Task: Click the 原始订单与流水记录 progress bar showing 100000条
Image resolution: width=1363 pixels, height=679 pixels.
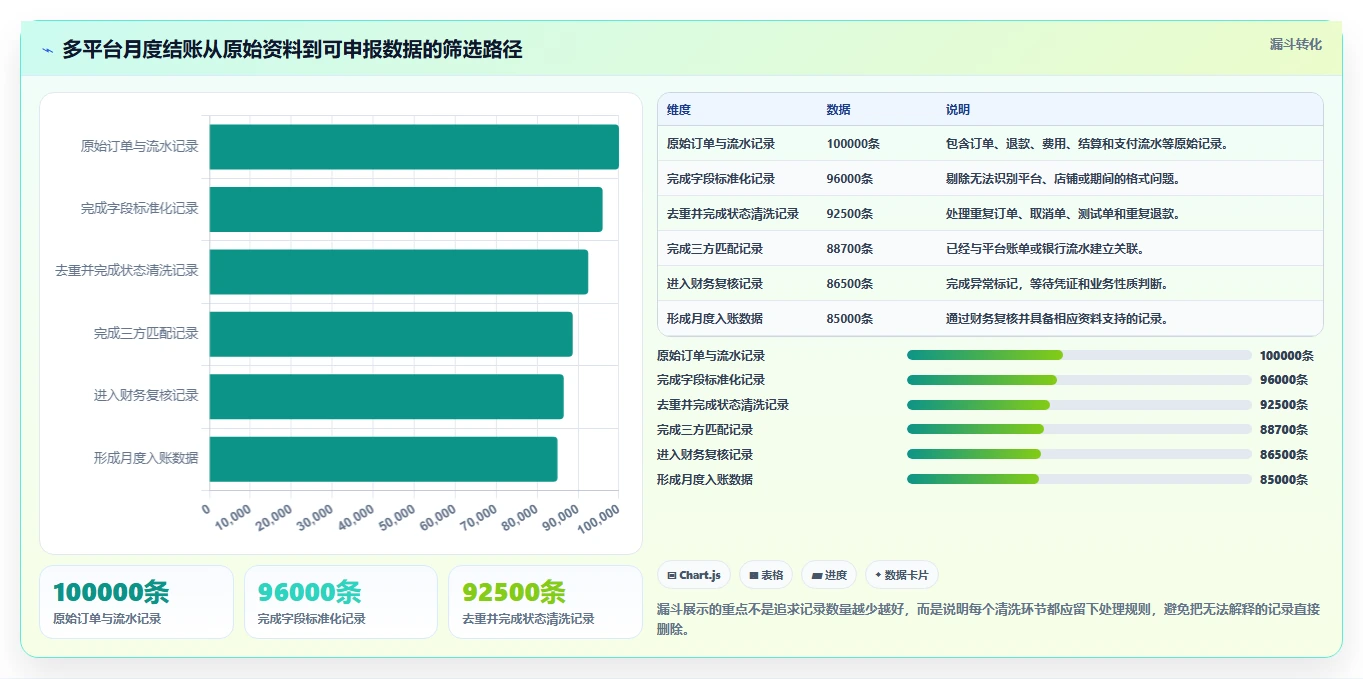Action: [1079, 355]
